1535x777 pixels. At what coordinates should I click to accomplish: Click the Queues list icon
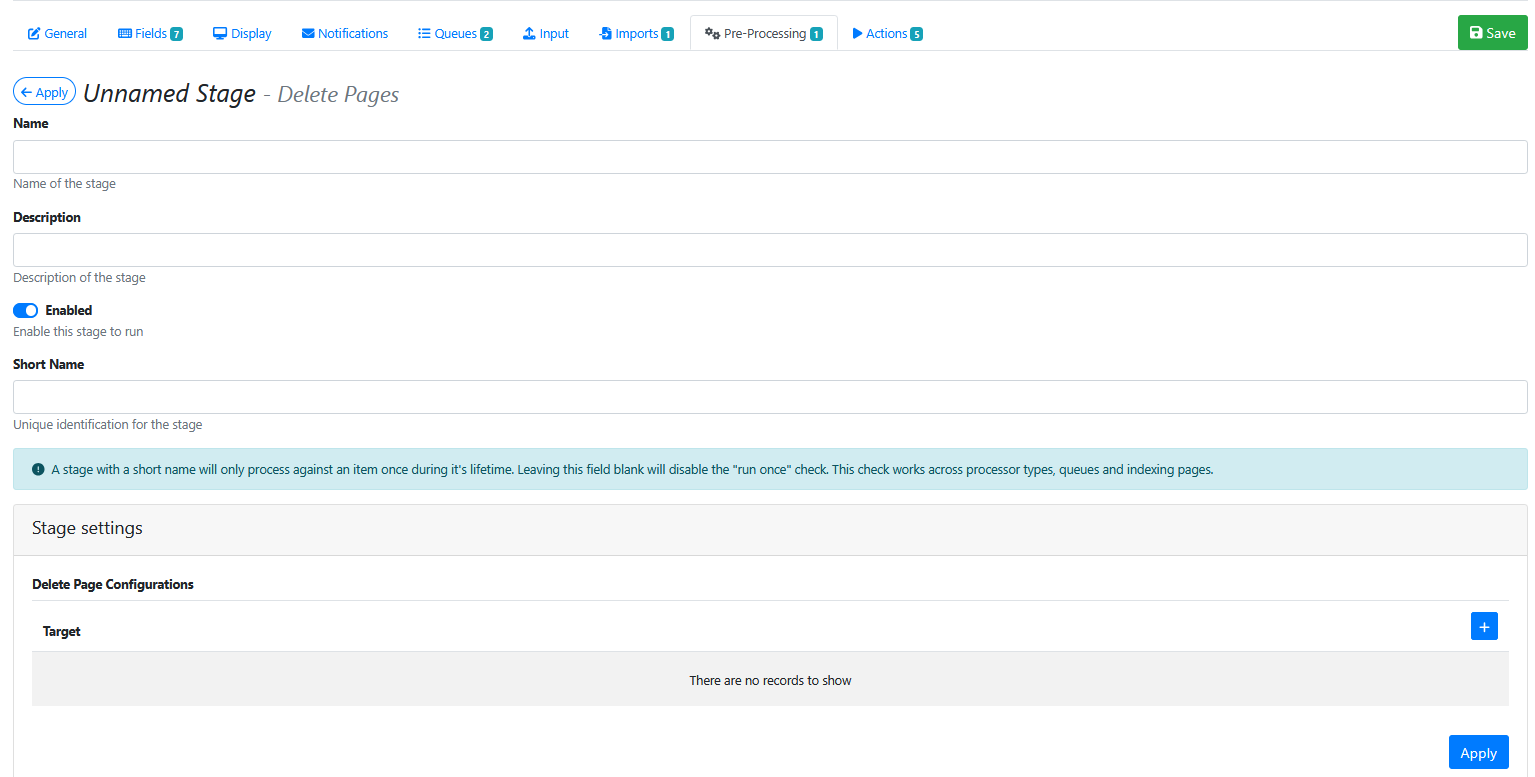click(424, 34)
